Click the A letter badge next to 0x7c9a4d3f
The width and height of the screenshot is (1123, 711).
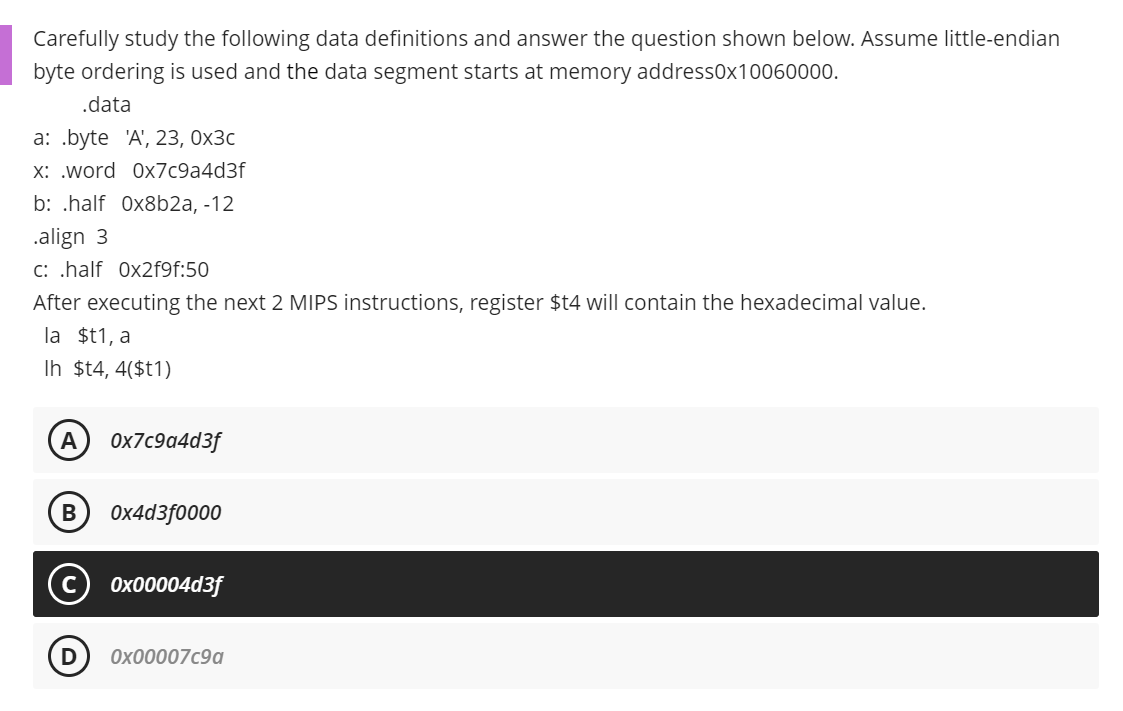coord(68,439)
